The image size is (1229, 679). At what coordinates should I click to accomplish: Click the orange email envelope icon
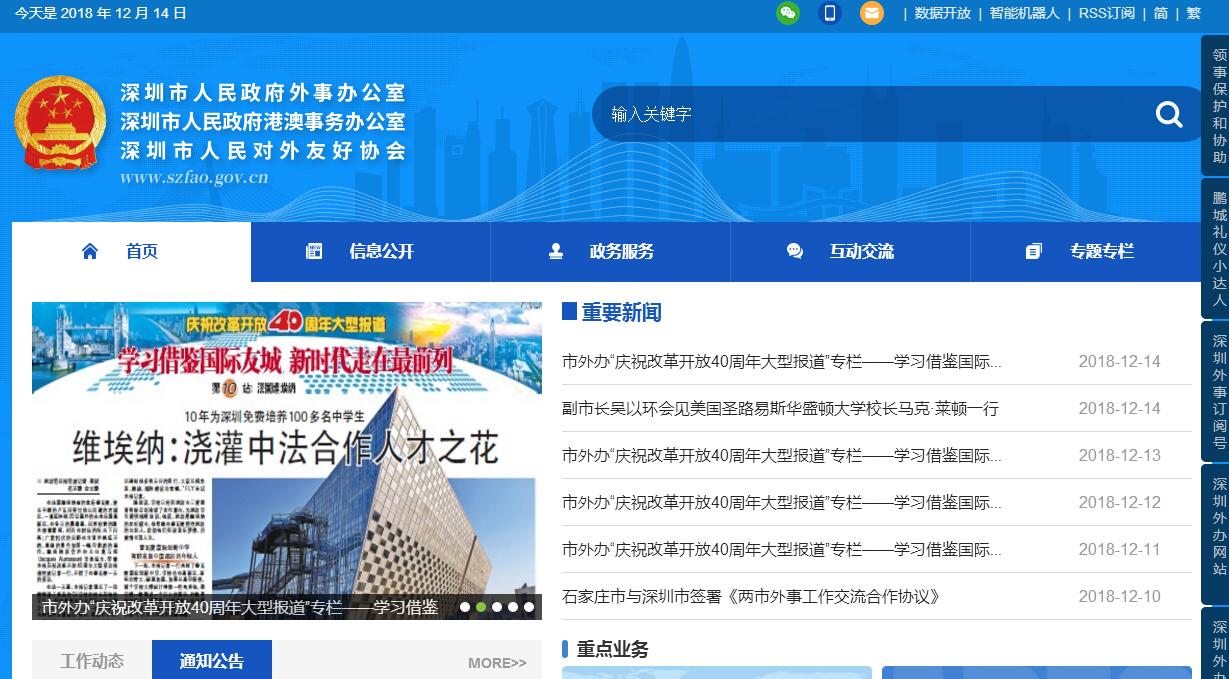872,13
